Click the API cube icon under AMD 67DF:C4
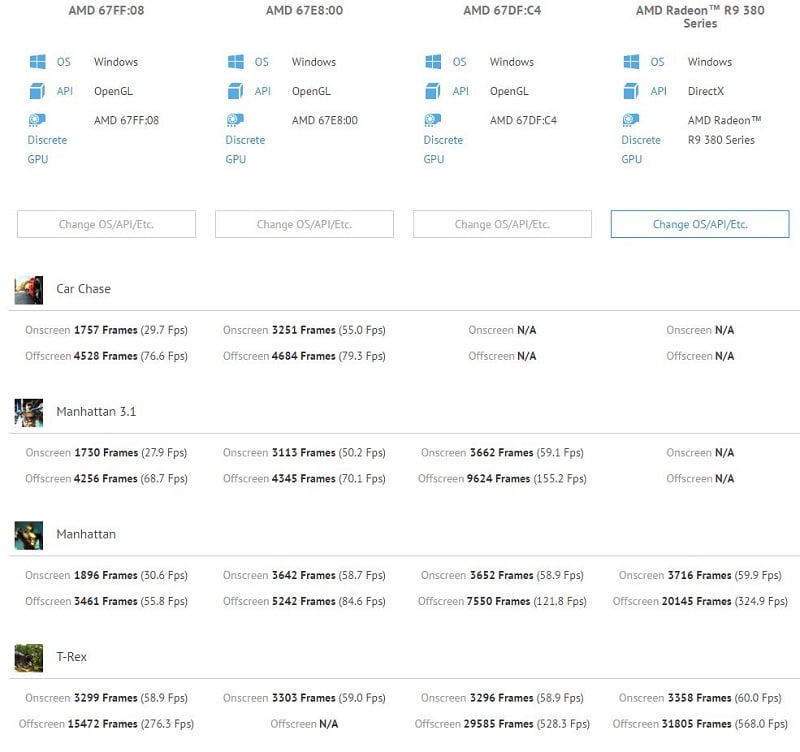 [433, 91]
